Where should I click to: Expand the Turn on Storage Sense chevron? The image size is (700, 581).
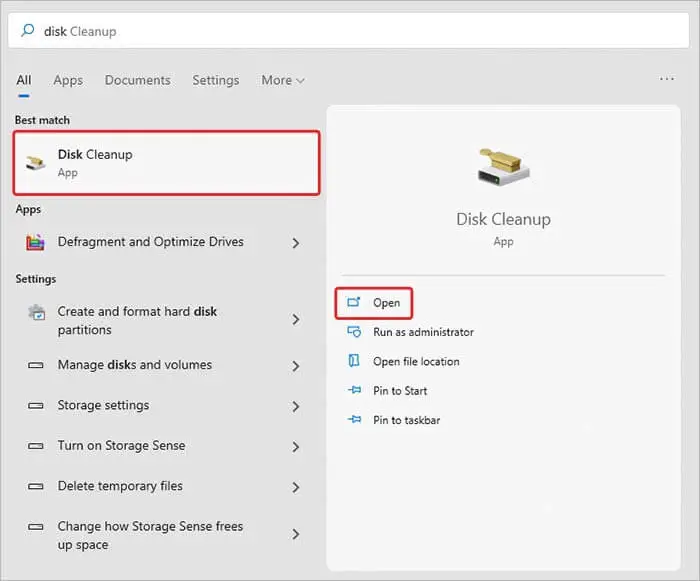(x=296, y=447)
